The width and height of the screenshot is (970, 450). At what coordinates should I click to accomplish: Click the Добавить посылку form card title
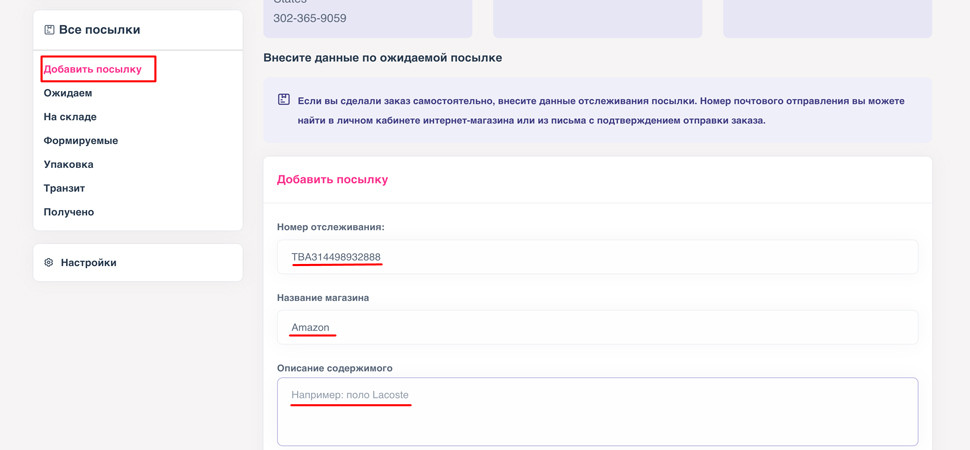332,180
